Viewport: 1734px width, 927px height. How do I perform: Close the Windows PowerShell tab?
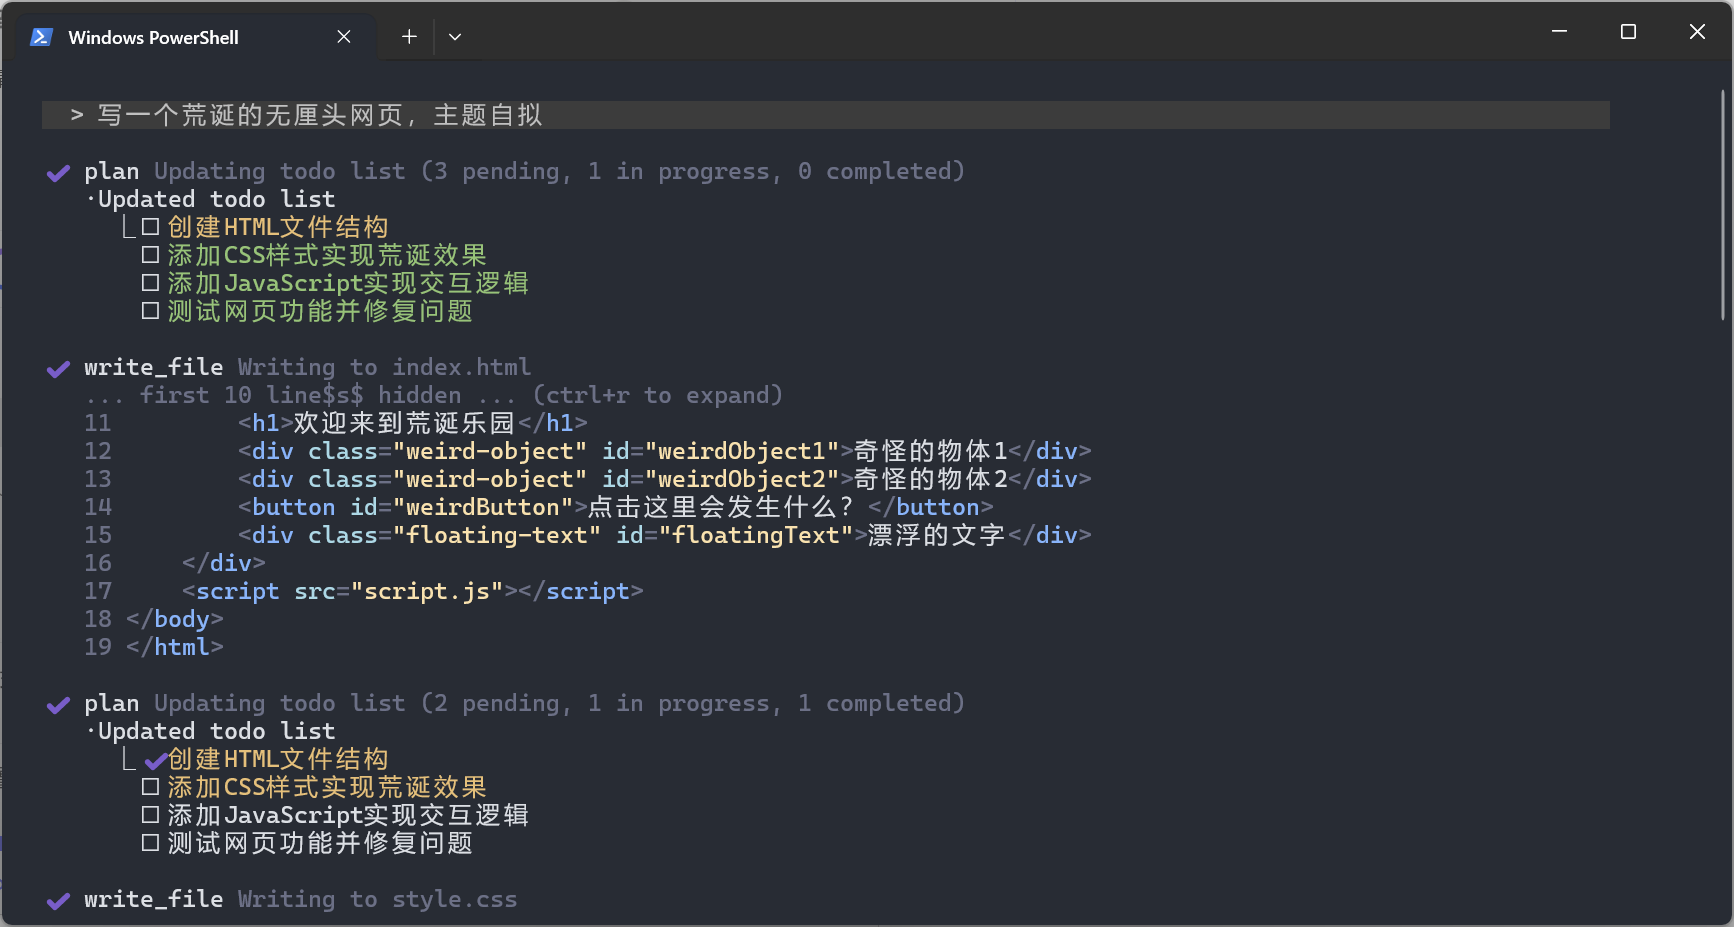pyautogui.click(x=344, y=37)
